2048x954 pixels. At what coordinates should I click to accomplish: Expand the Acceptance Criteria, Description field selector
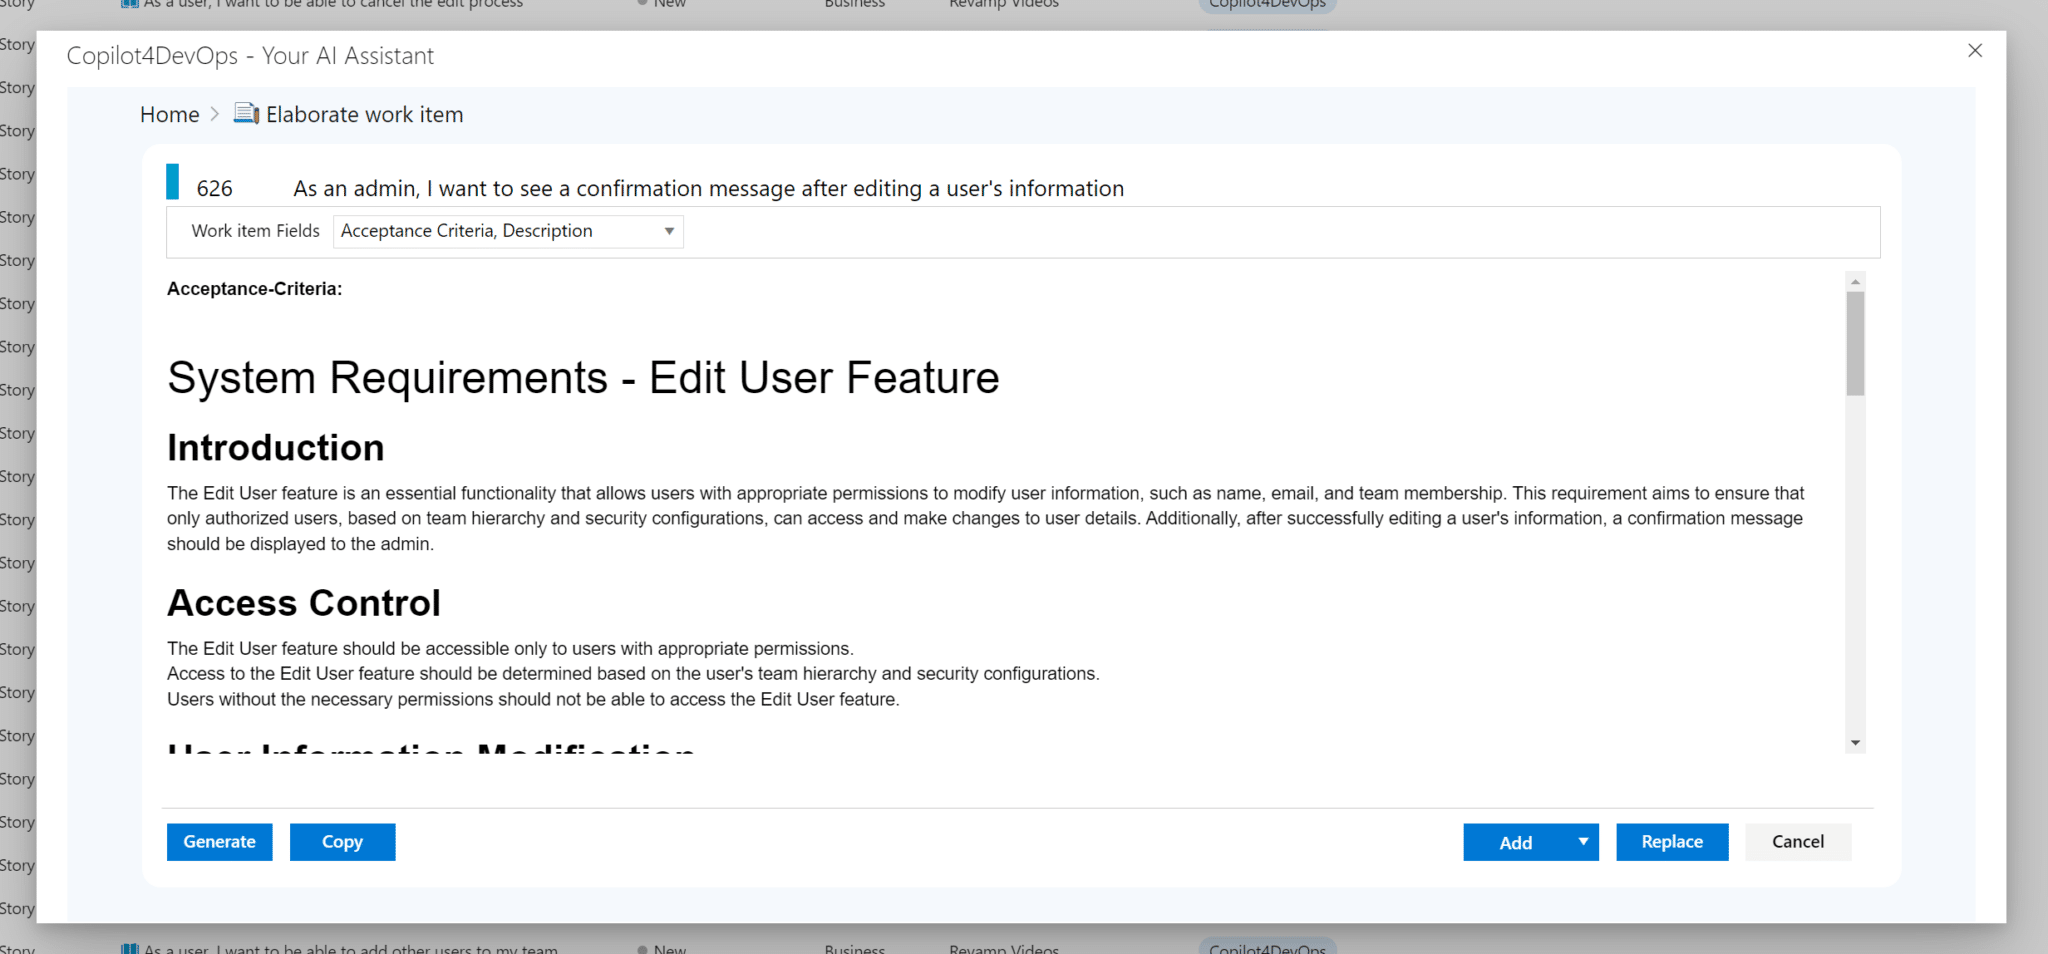point(668,231)
